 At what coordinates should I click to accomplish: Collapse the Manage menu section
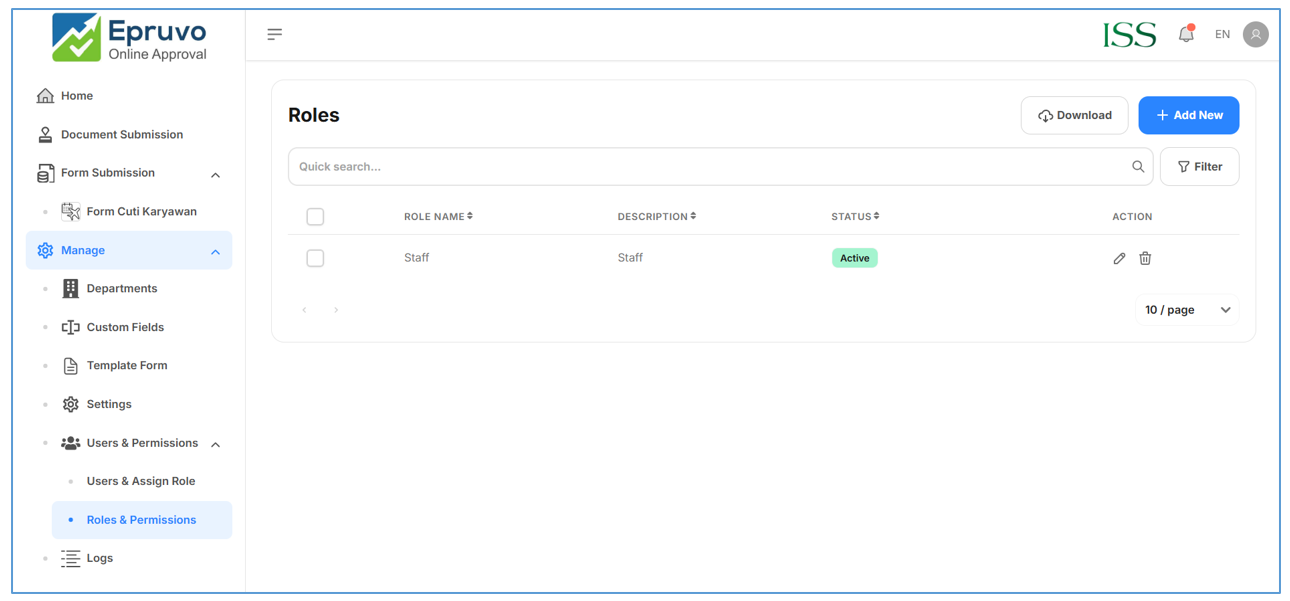point(215,252)
